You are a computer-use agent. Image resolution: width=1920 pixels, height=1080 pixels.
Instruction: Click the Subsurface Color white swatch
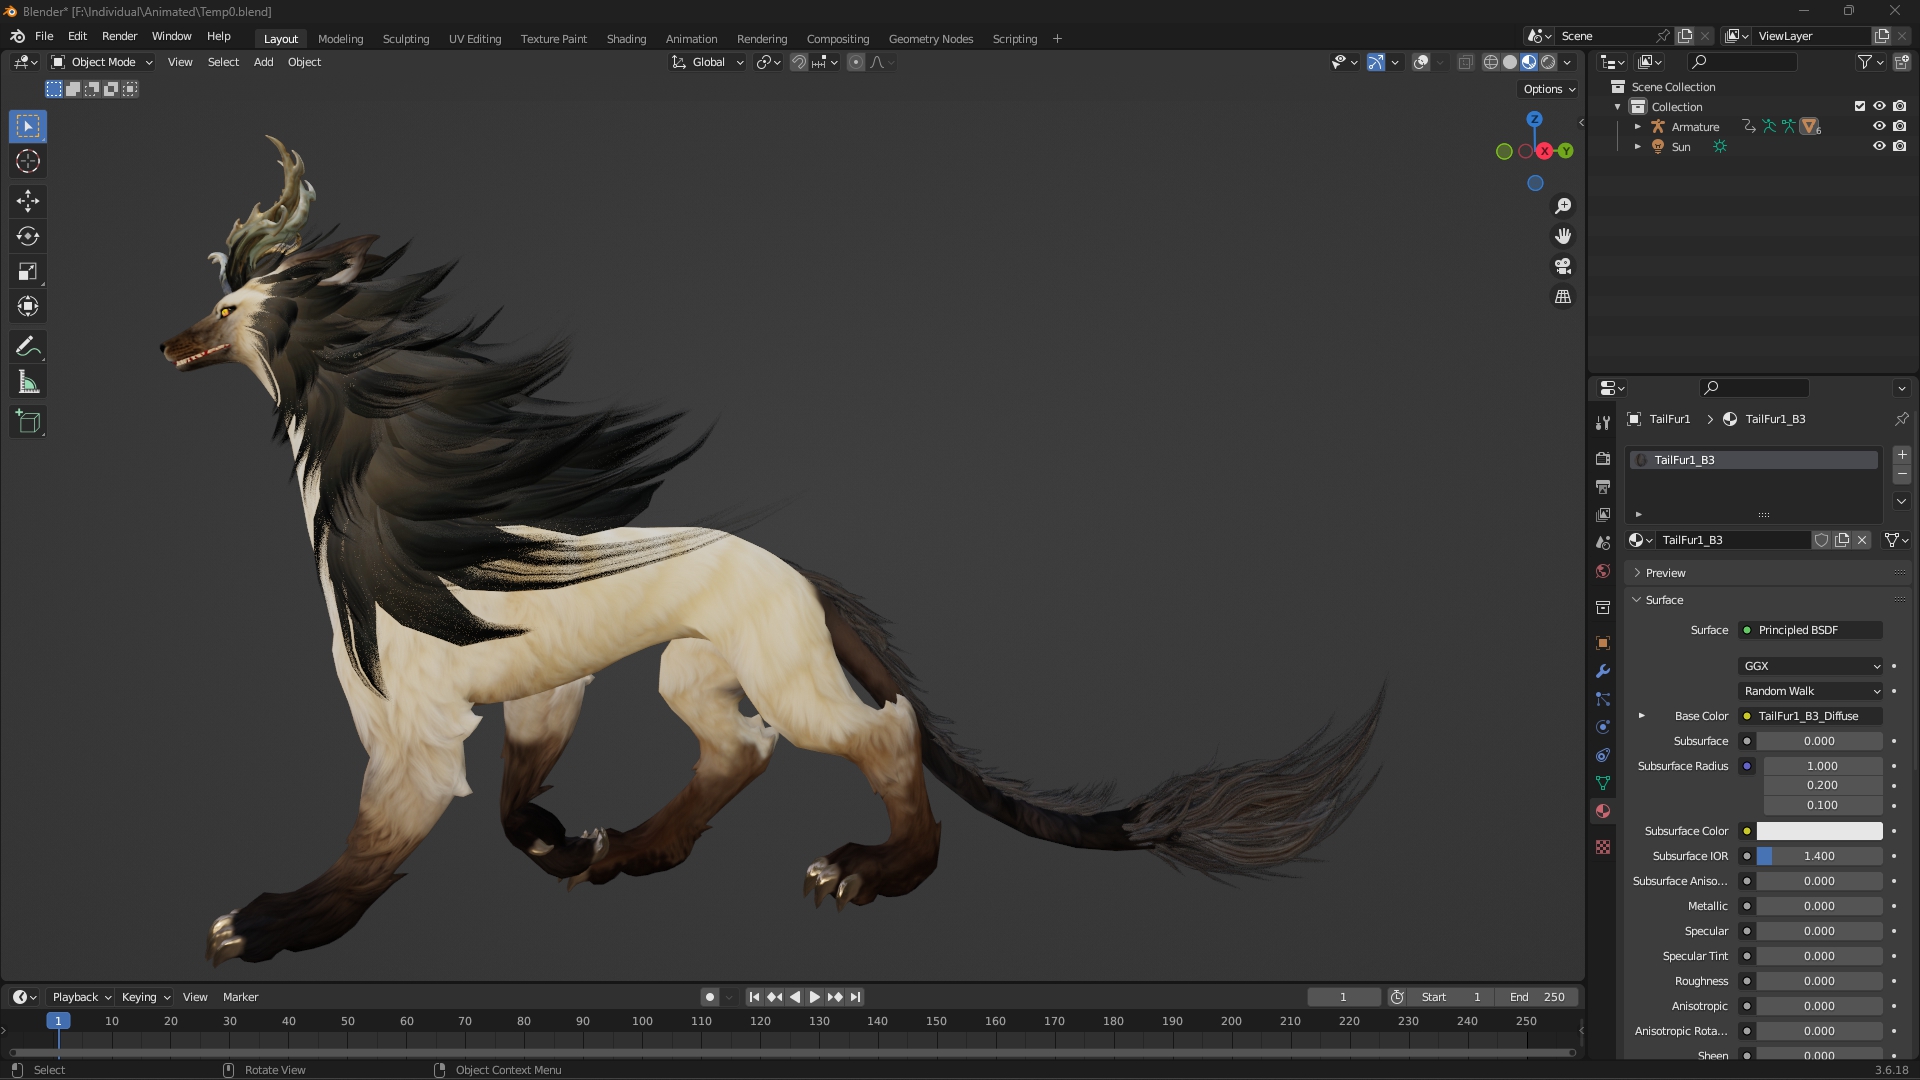click(x=1819, y=831)
